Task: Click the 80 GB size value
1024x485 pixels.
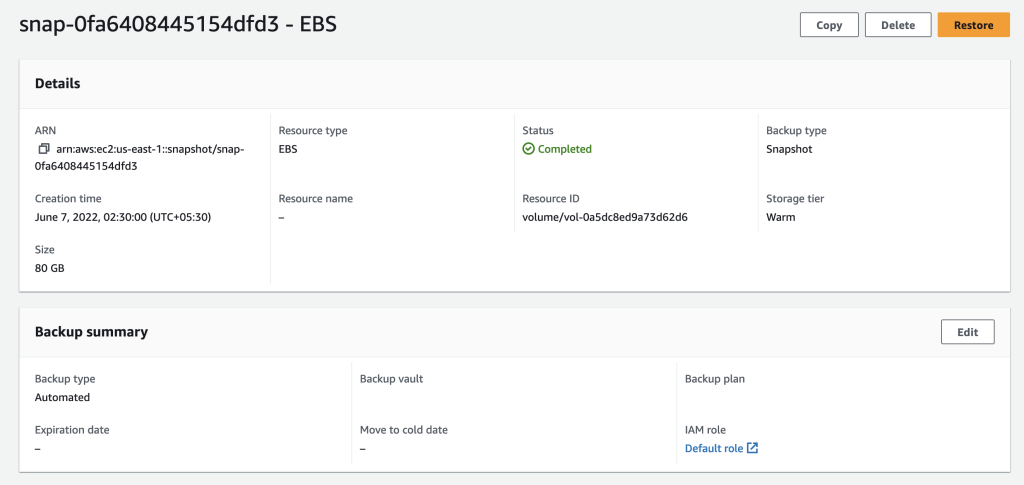Action: click(x=50, y=268)
